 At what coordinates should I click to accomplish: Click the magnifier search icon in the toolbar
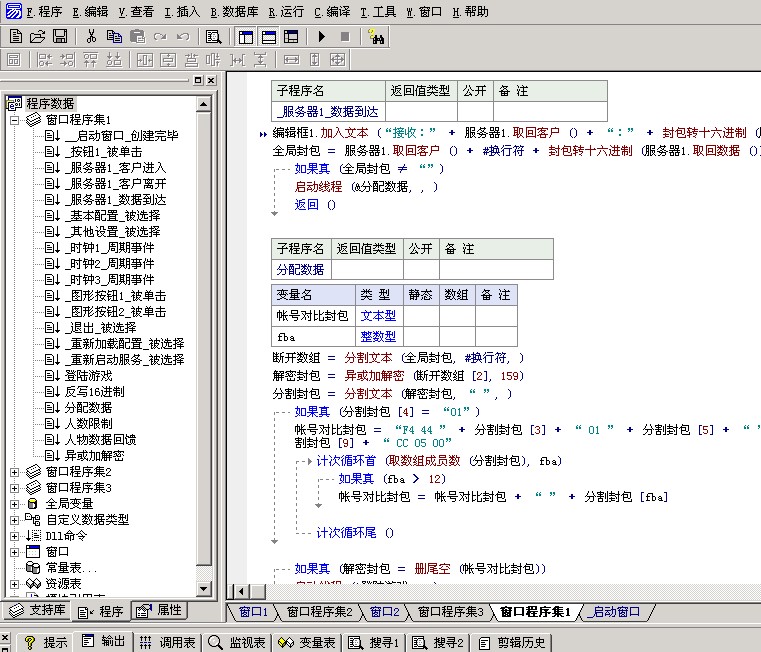coord(213,36)
